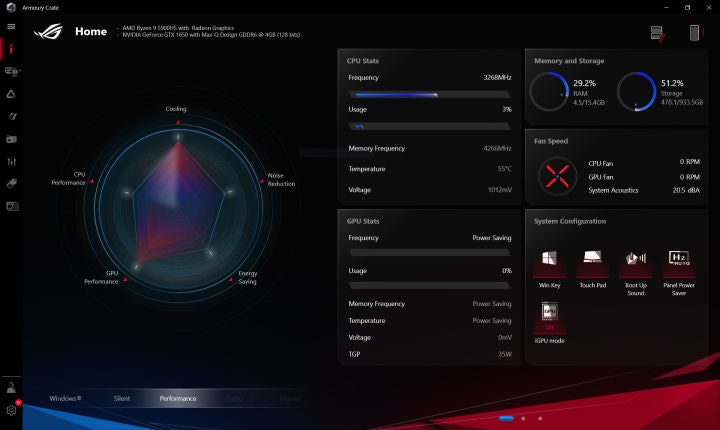Select the Home info icon in the sidebar
The width and height of the screenshot is (720, 430).
(11, 49)
